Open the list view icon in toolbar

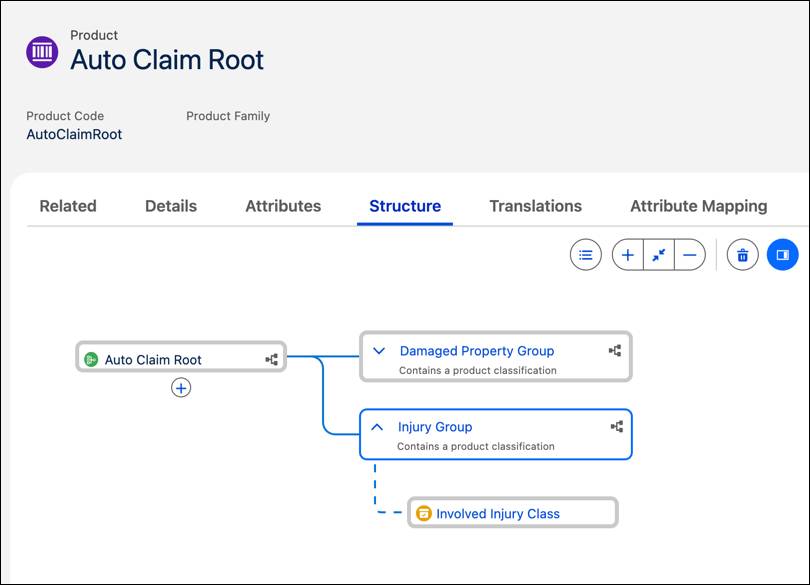pyautogui.click(x=585, y=255)
